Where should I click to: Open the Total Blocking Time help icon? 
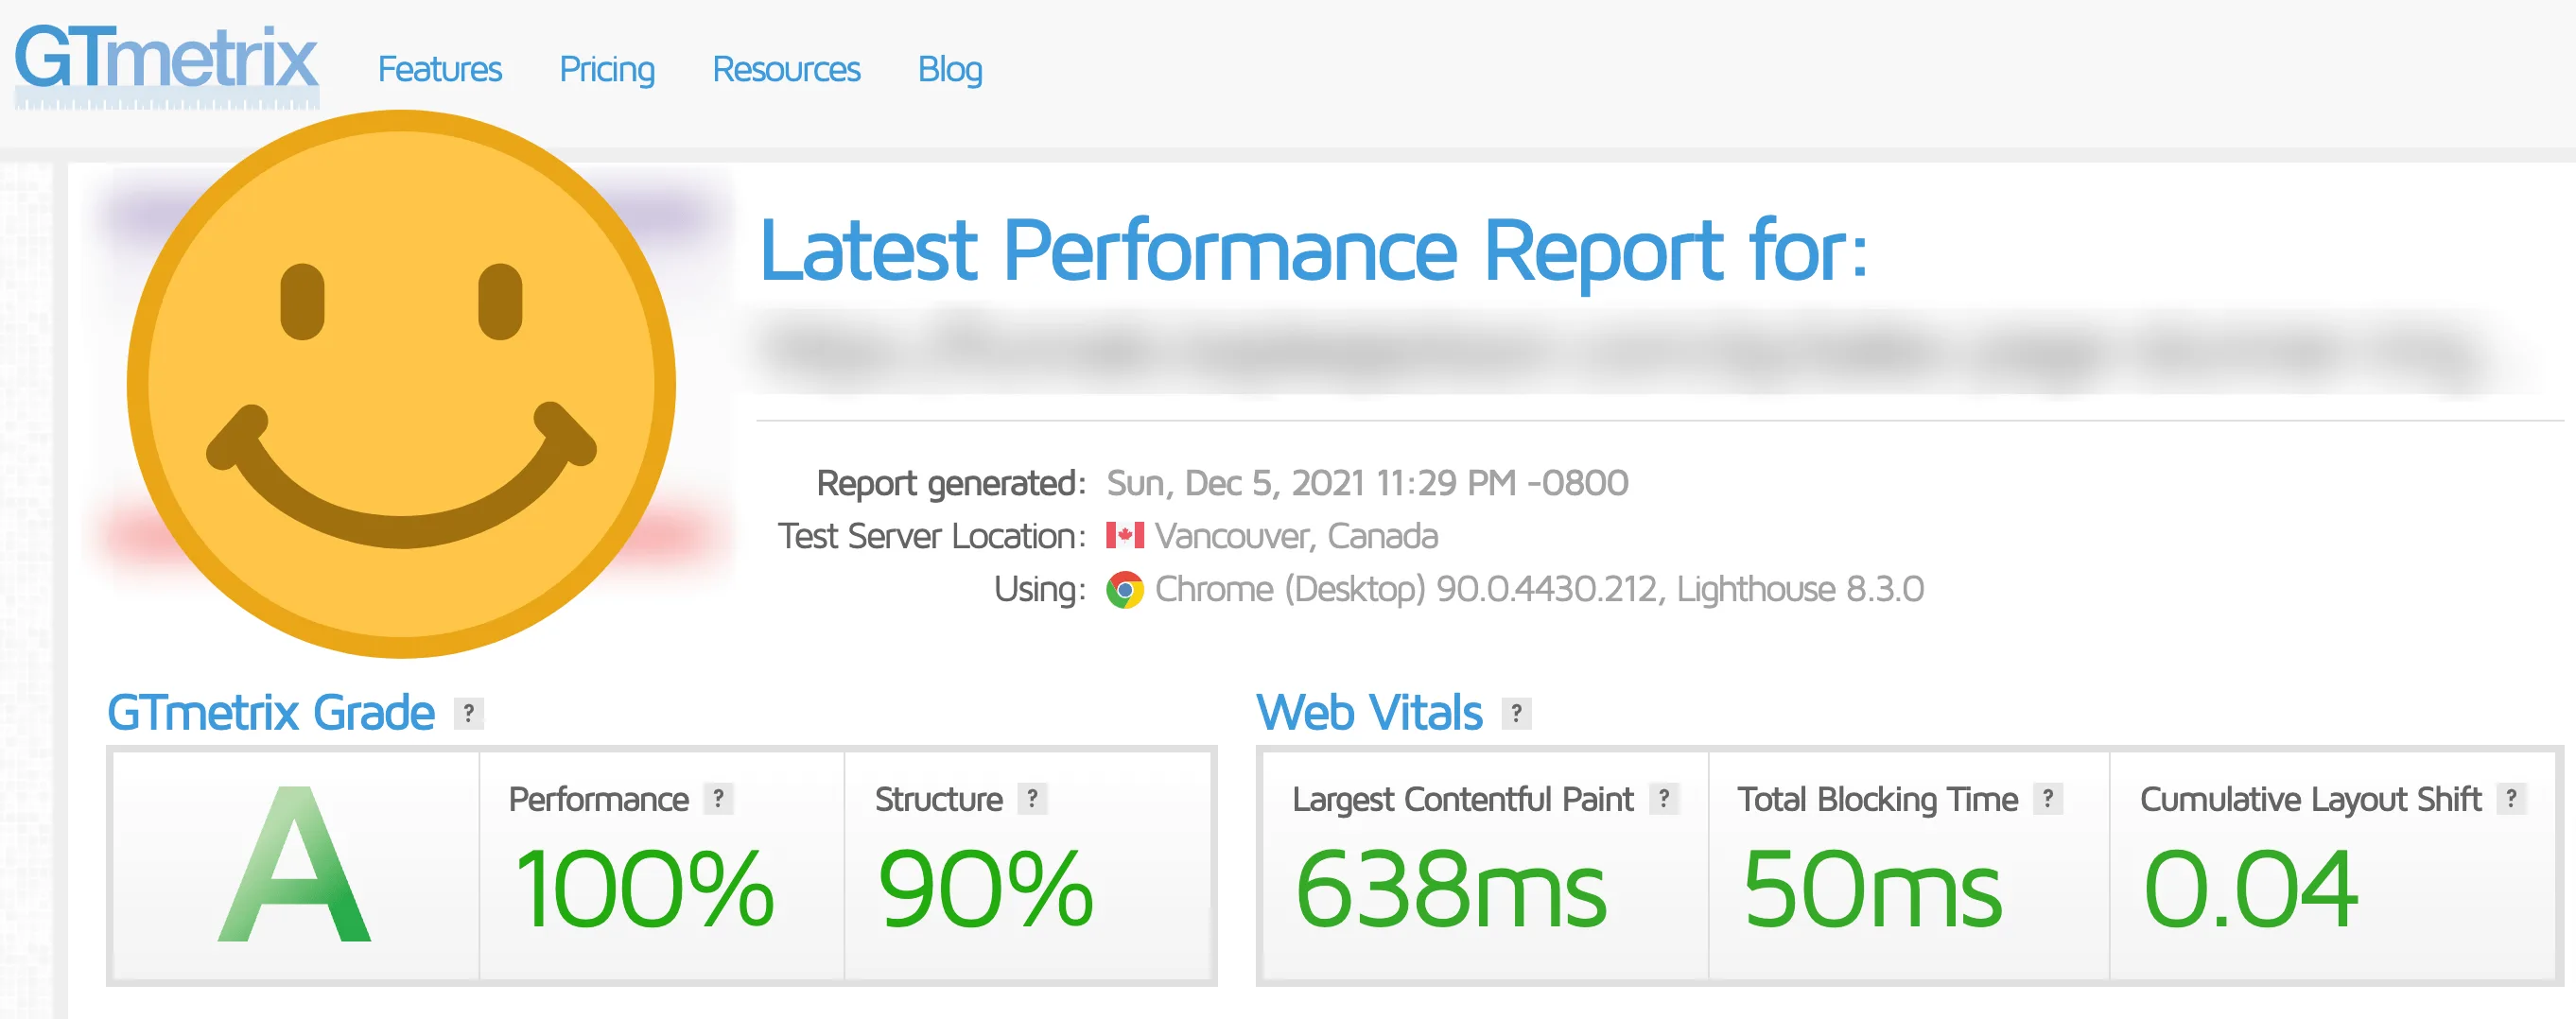2048,798
